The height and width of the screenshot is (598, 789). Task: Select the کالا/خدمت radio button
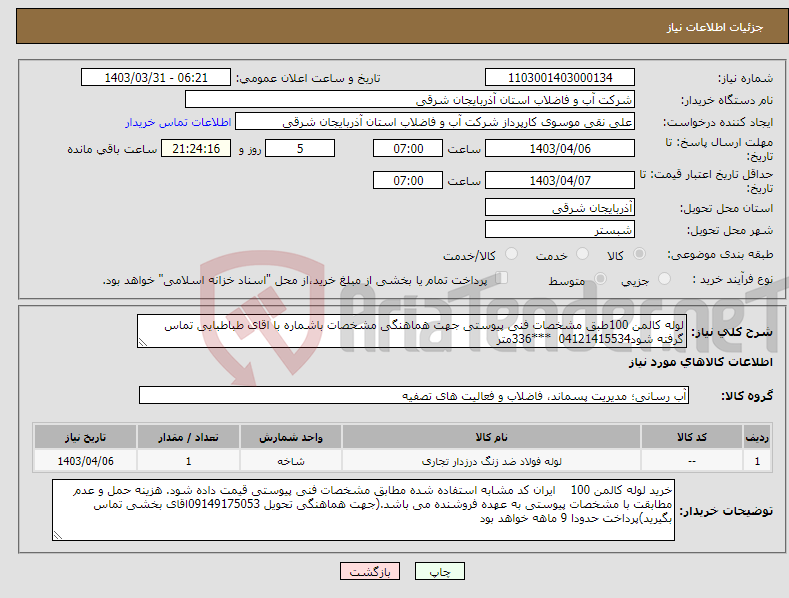(511, 254)
